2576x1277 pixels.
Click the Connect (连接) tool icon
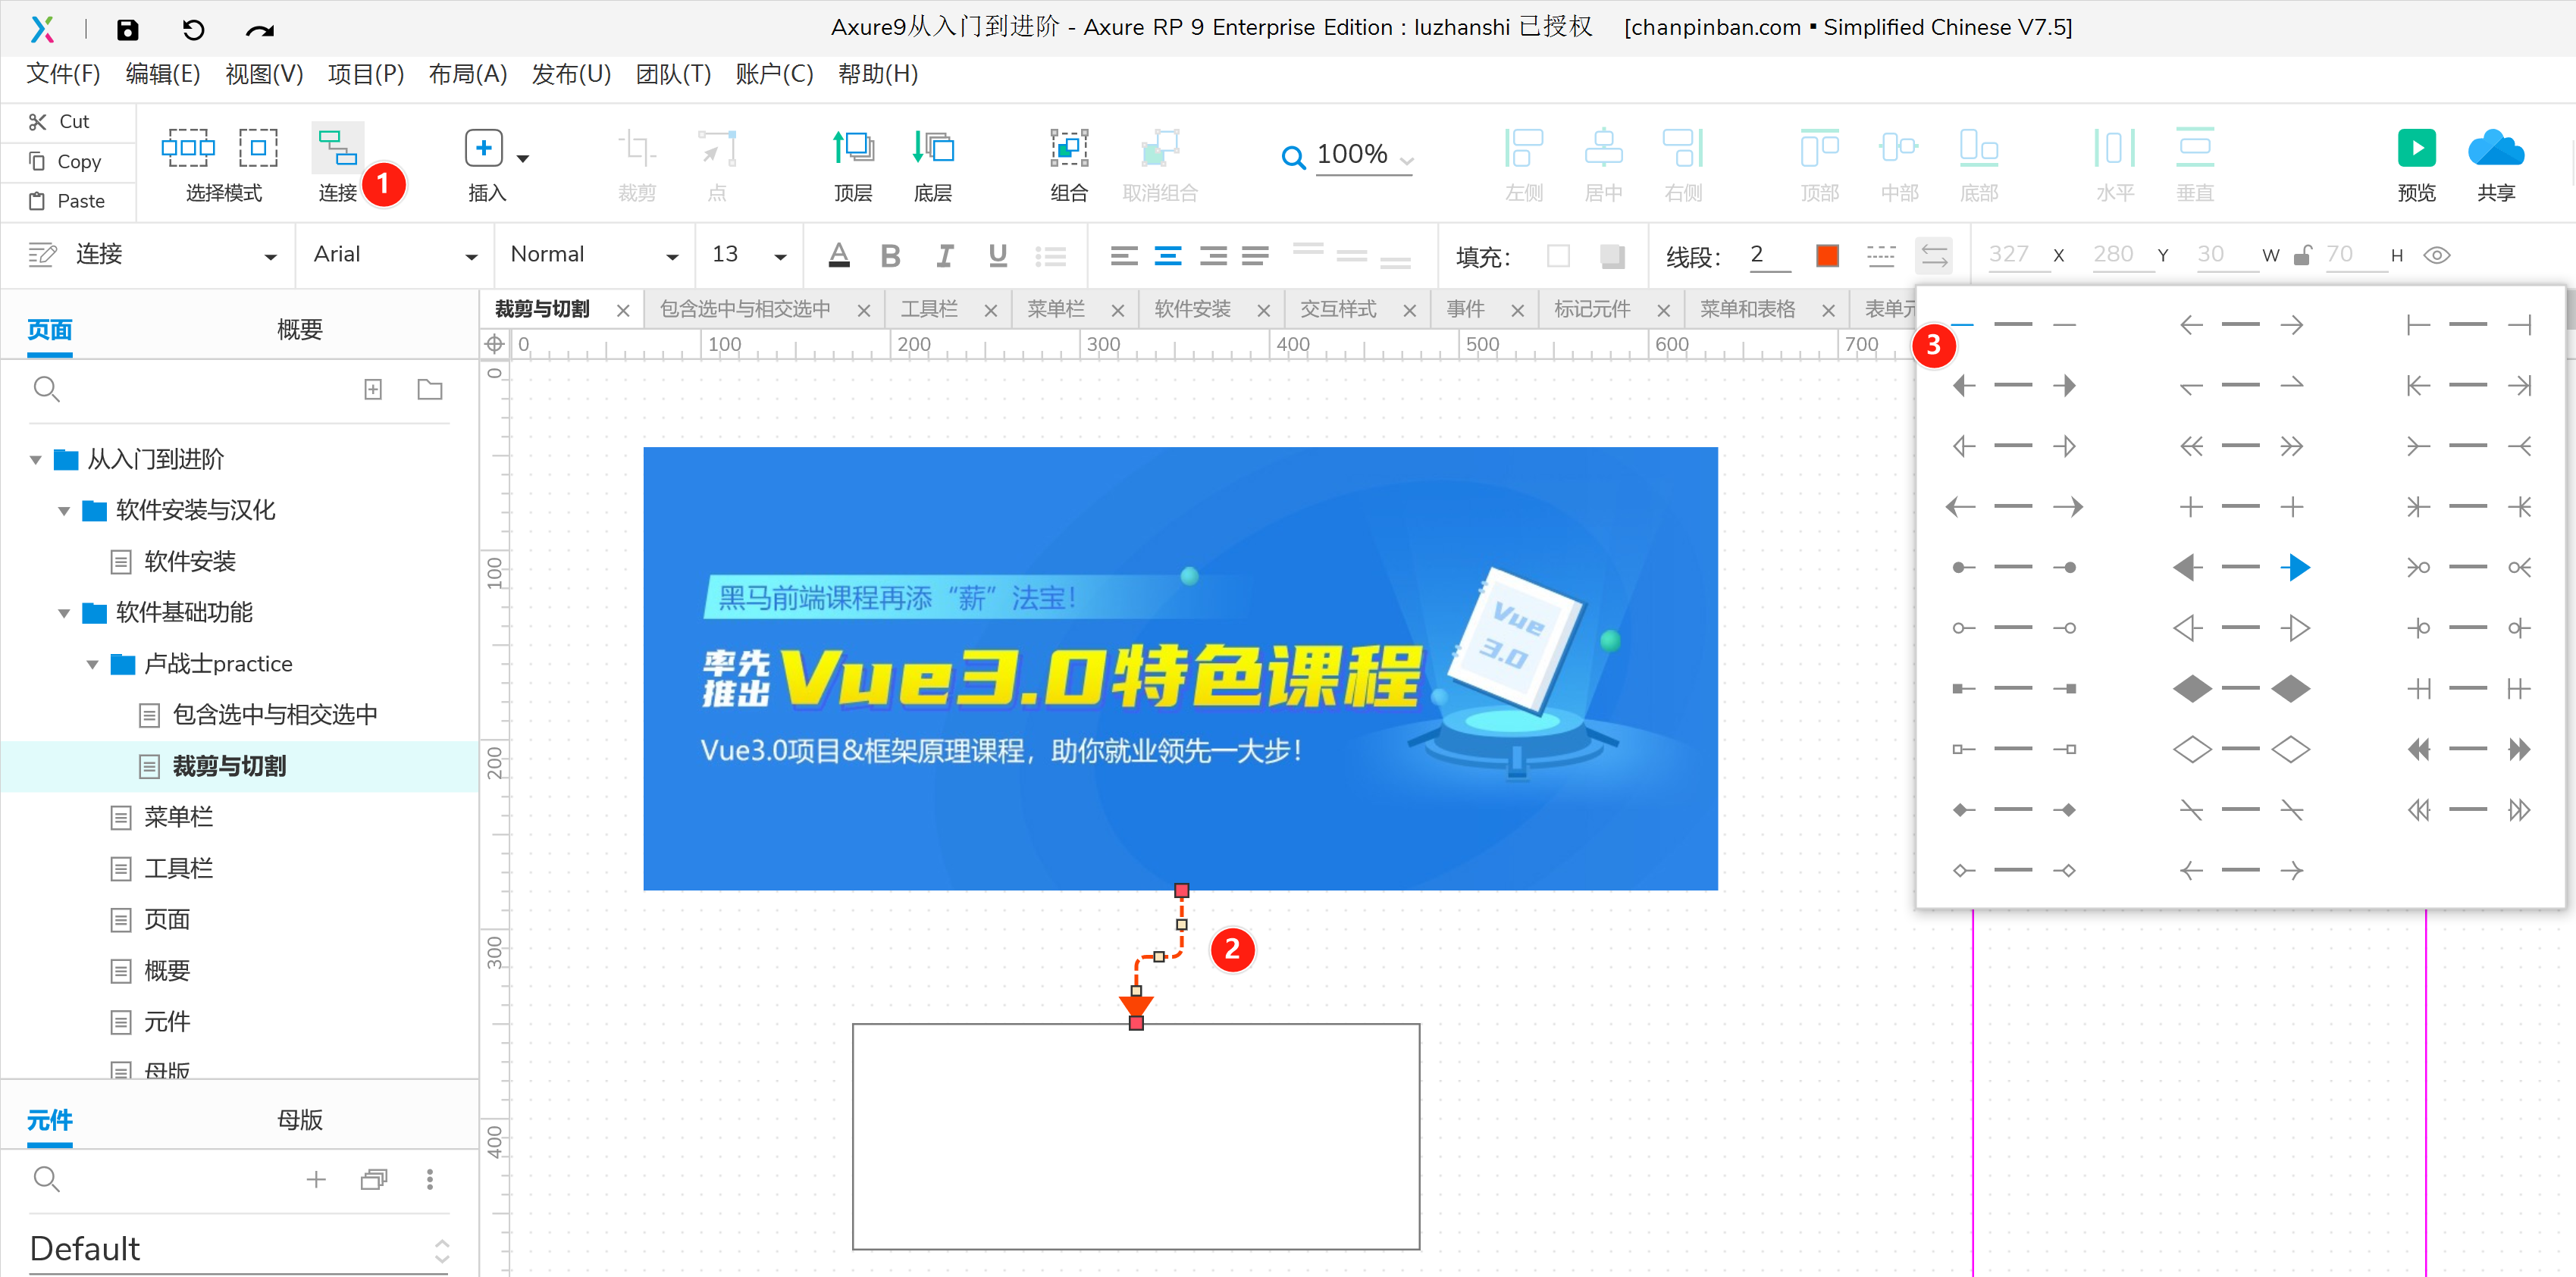(x=337, y=149)
